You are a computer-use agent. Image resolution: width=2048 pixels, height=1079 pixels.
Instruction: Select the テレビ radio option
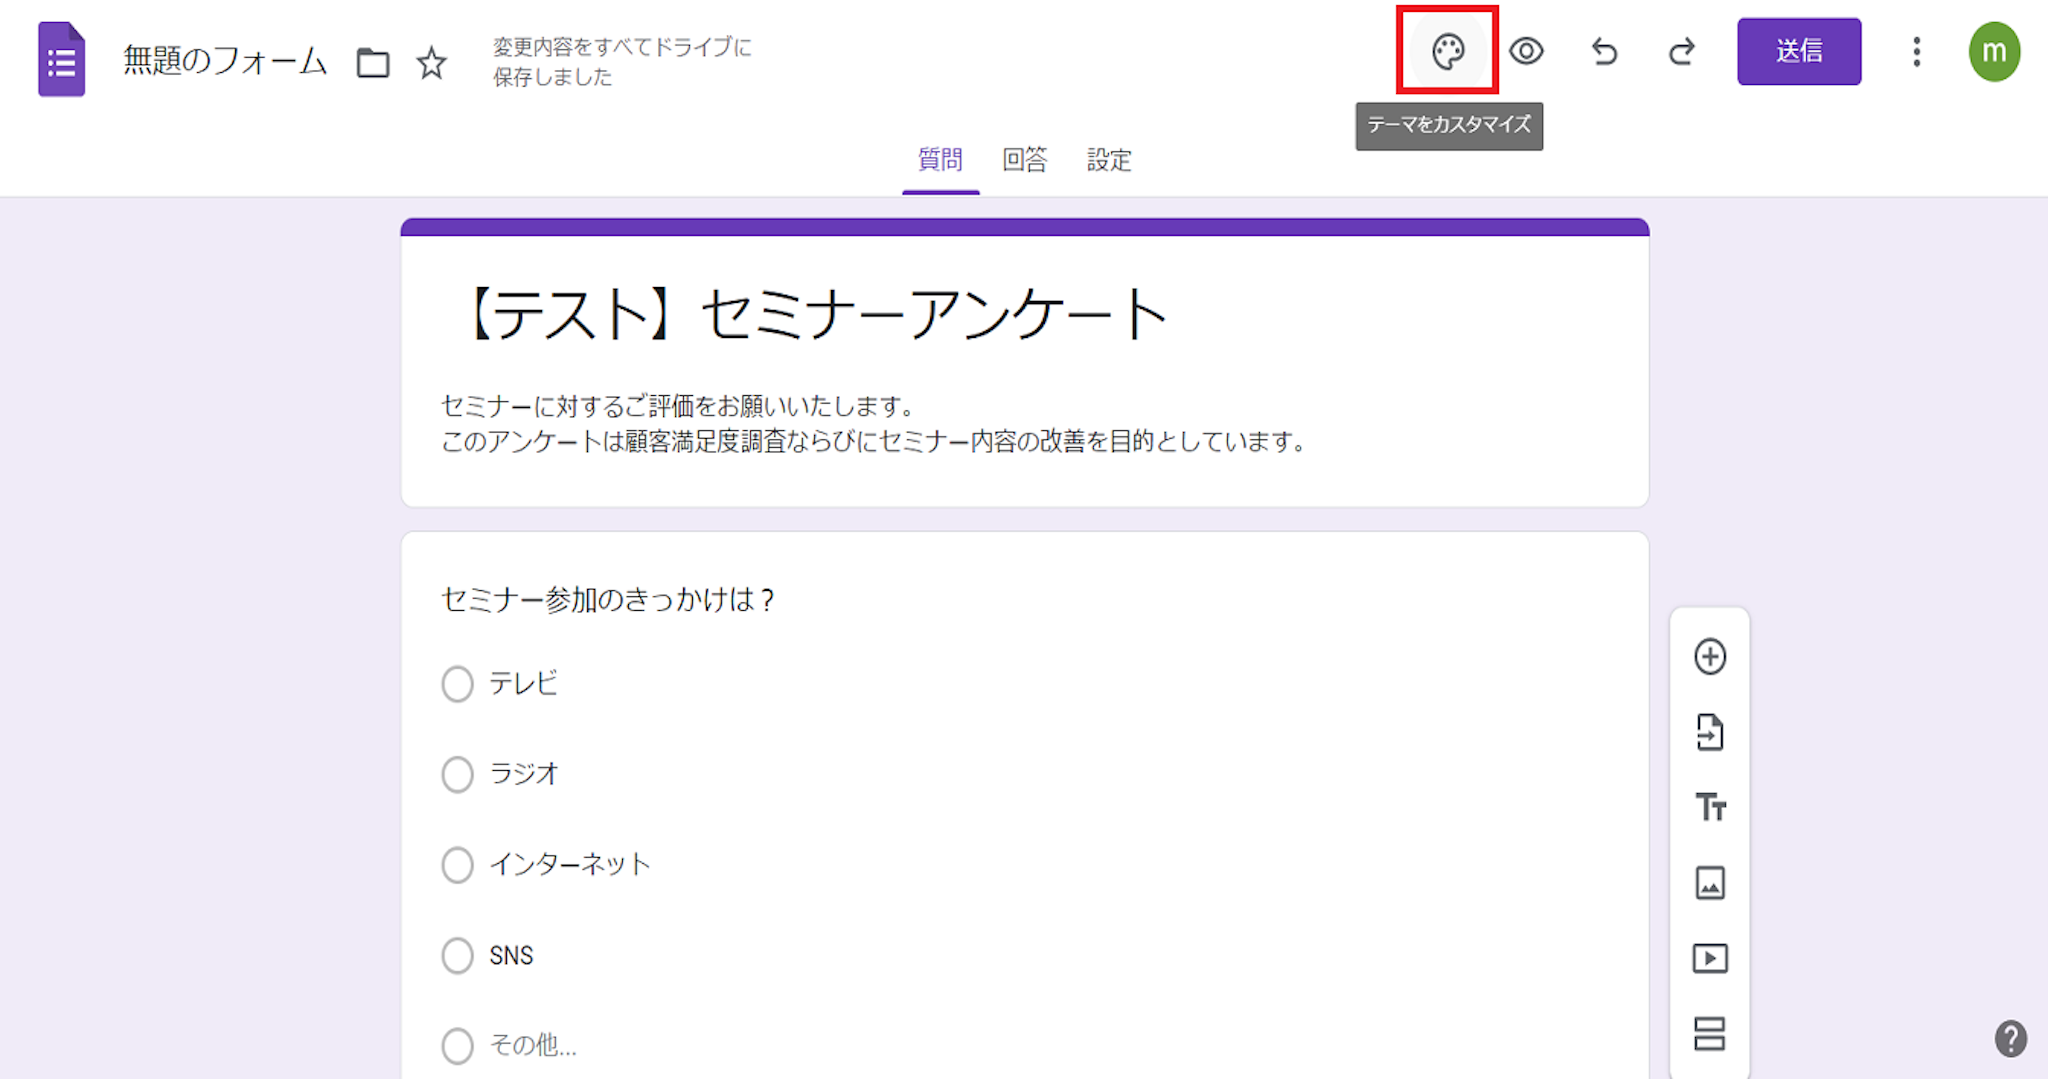[458, 684]
